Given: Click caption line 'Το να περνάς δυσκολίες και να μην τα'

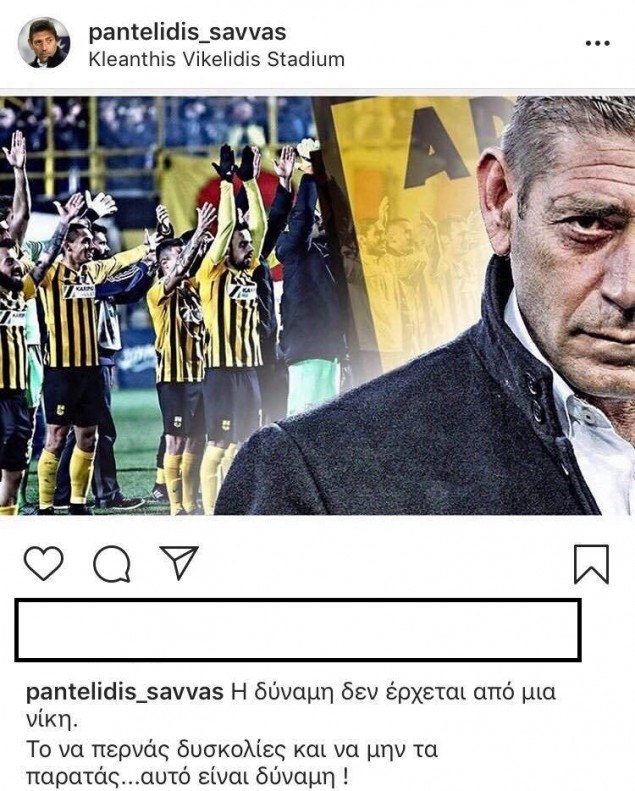Looking at the screenshot, I should coord(232,750).
